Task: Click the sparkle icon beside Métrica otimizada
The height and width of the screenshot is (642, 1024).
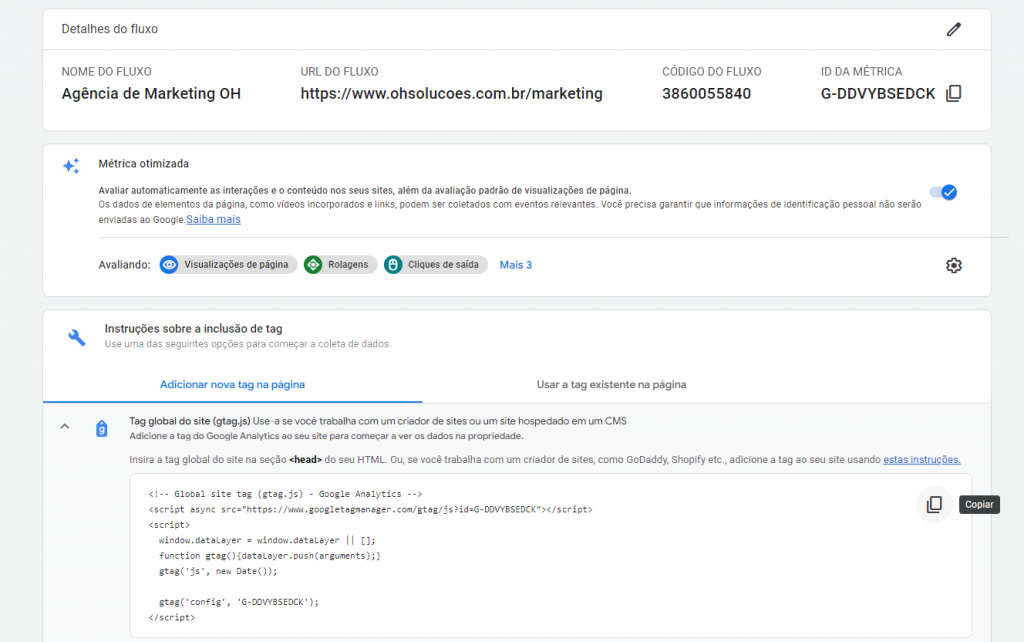Action: [71, 166]
